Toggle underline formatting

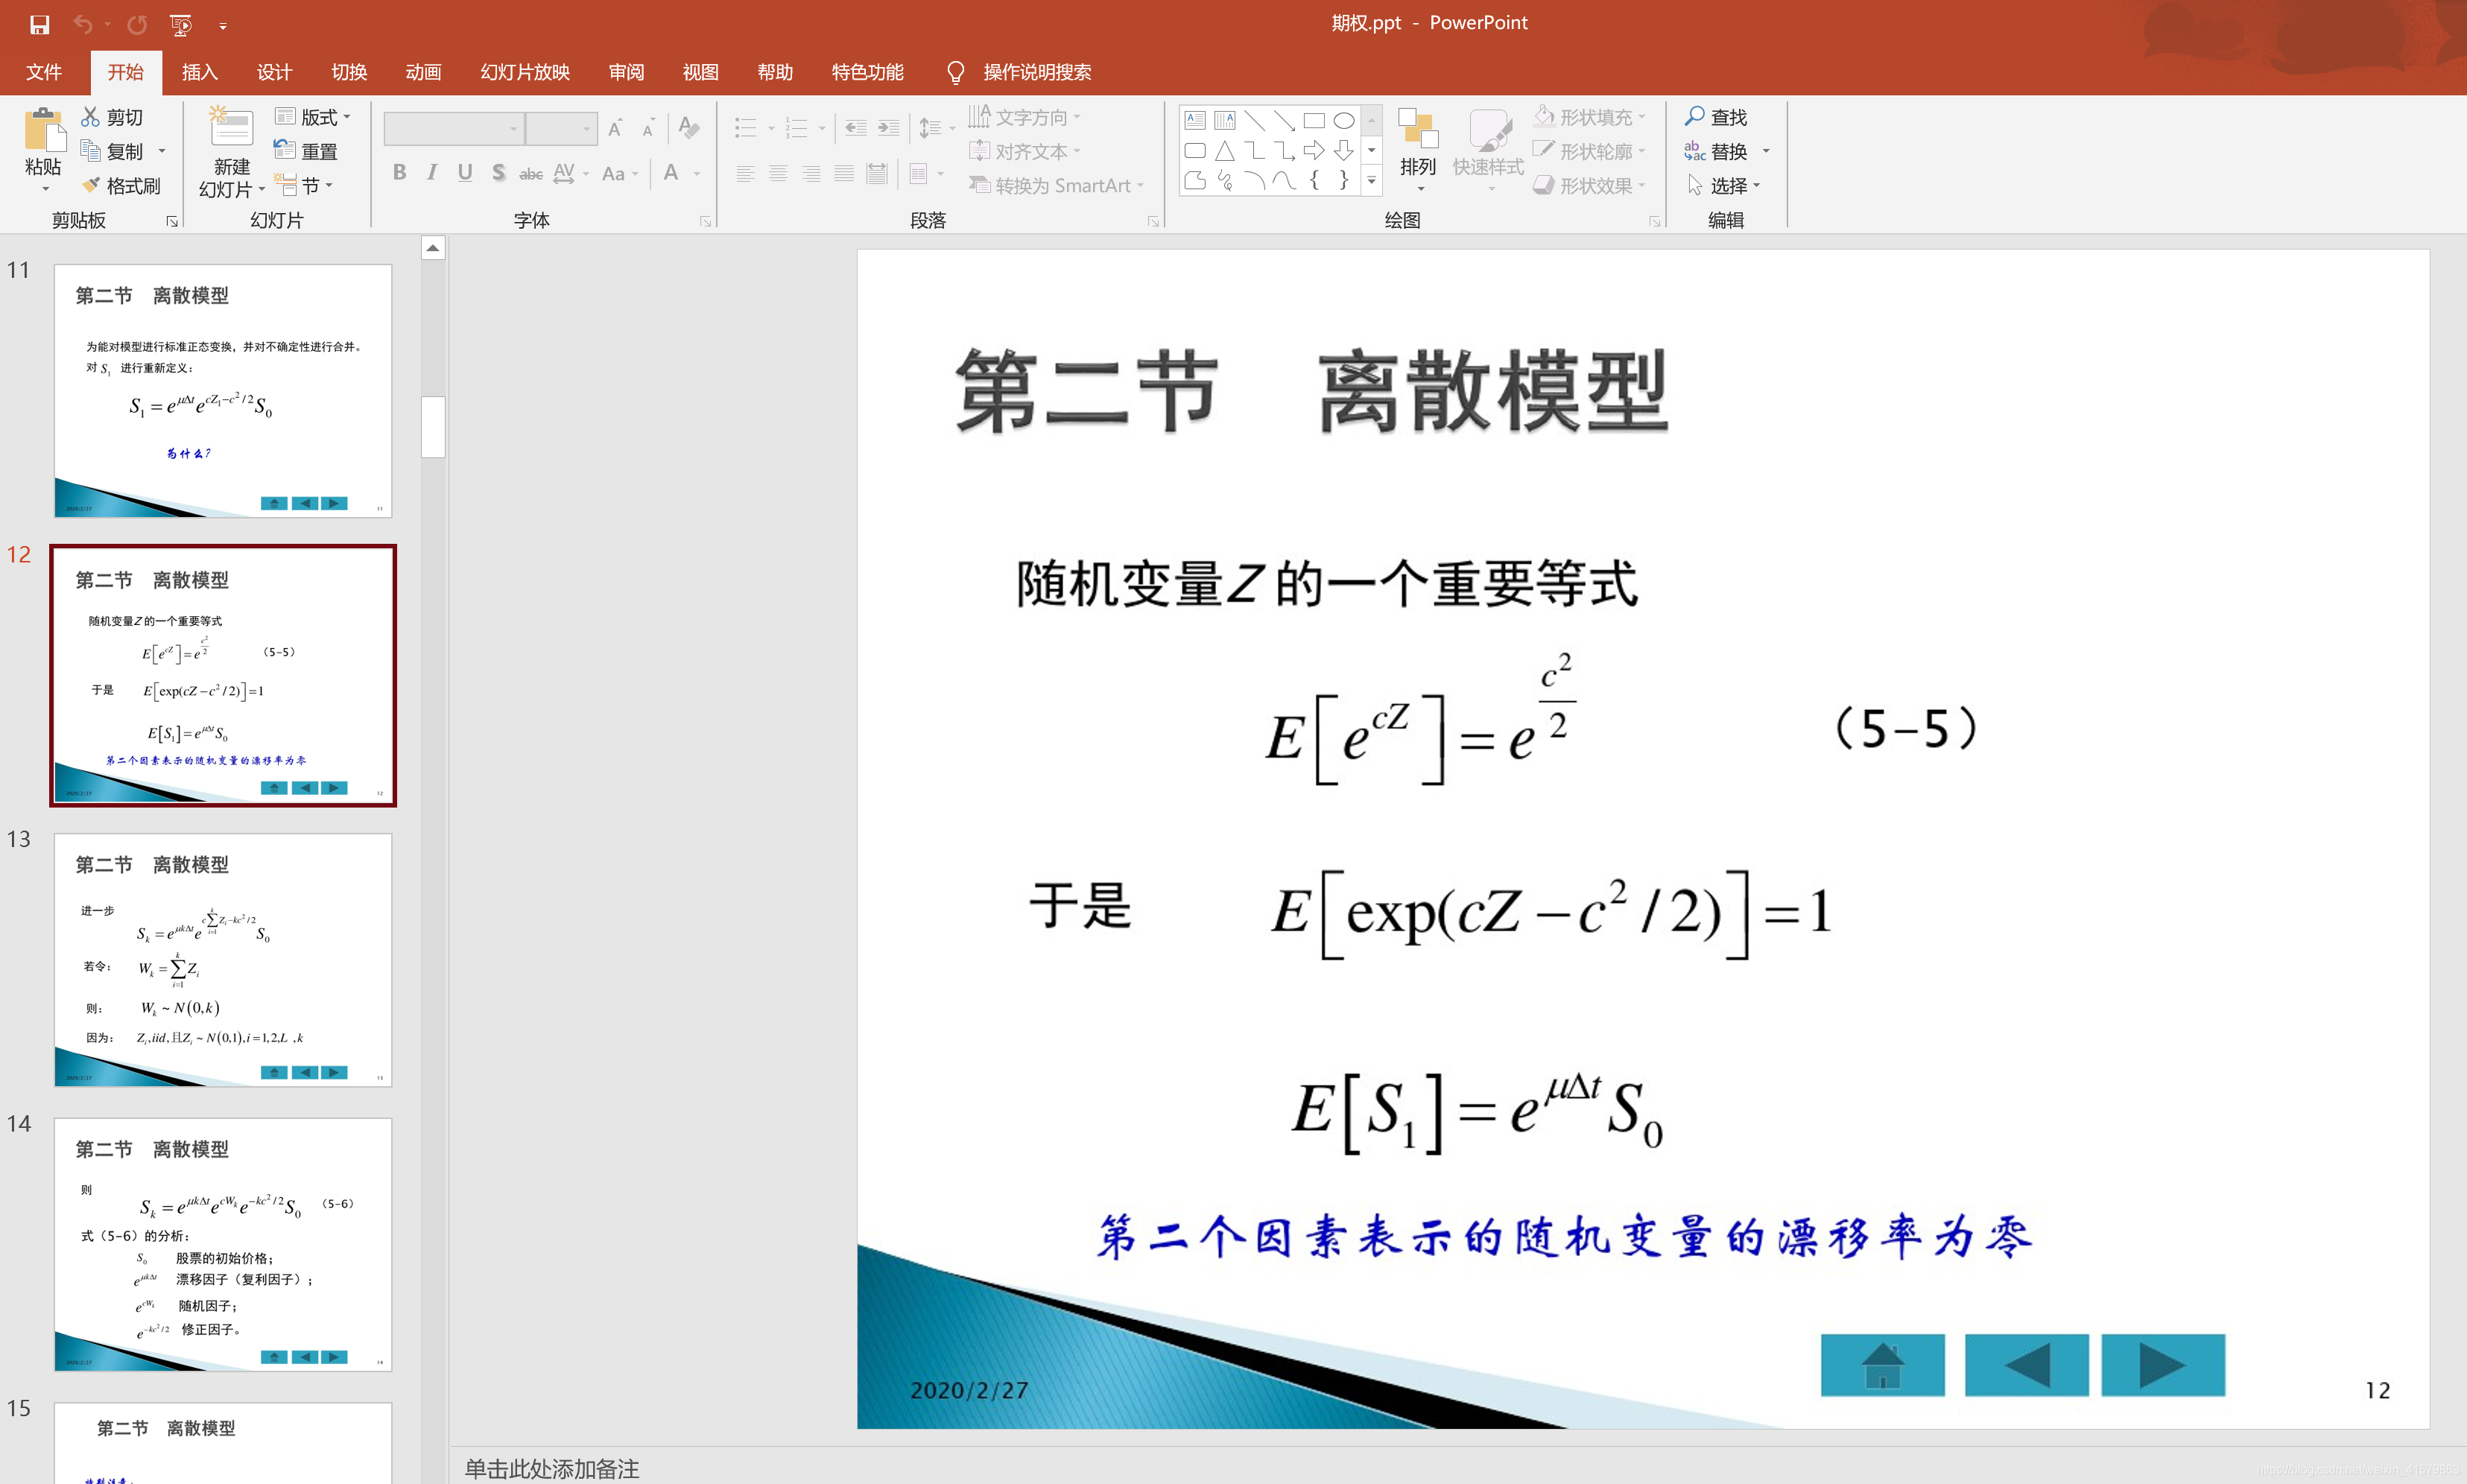click(x=464, y=172)
